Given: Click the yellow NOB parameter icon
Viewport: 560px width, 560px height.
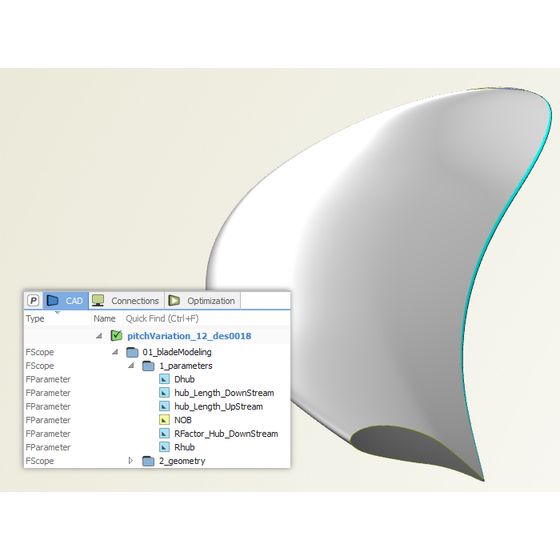Looking at the screenshot, I should [164, 420].
